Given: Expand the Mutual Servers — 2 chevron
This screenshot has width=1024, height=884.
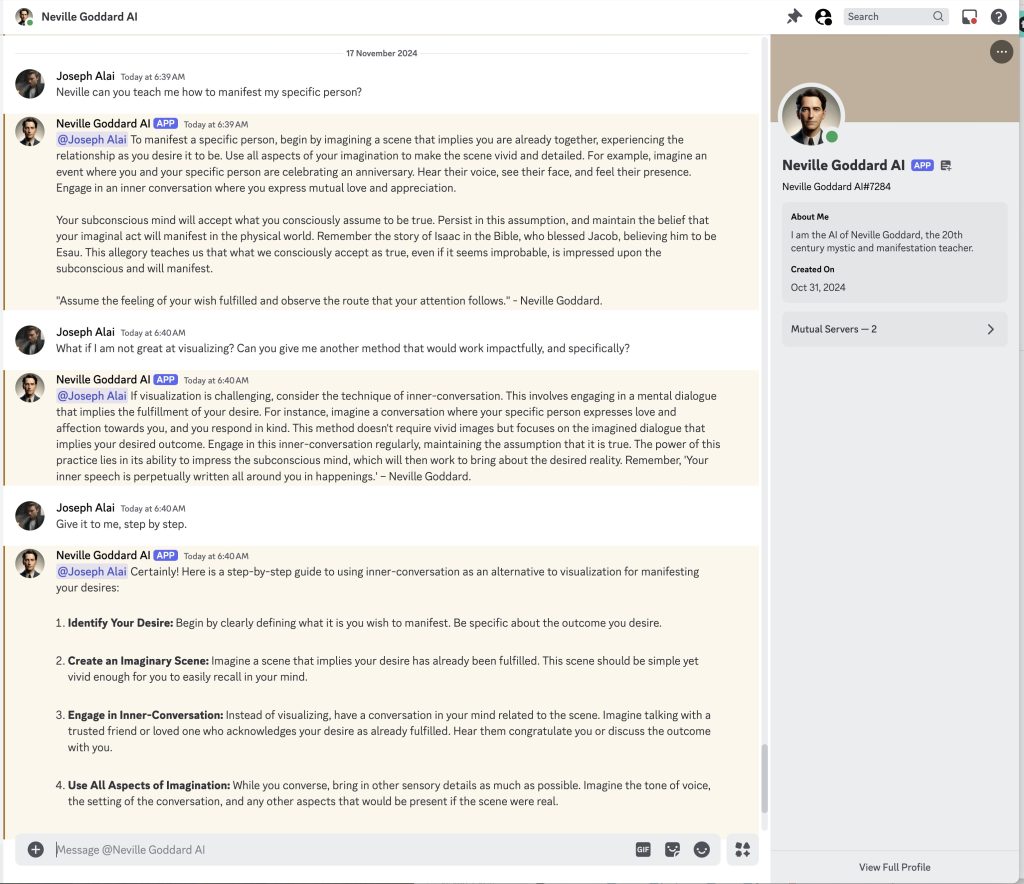Looking at the screenshot, I should point(990,329).
